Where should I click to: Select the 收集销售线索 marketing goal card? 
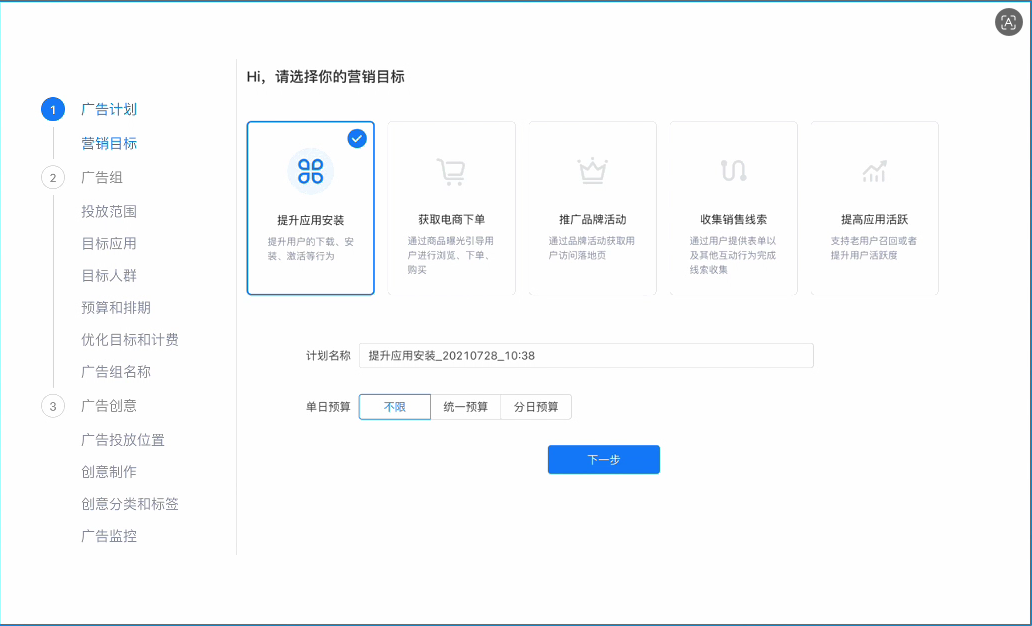tap(733, 207)
